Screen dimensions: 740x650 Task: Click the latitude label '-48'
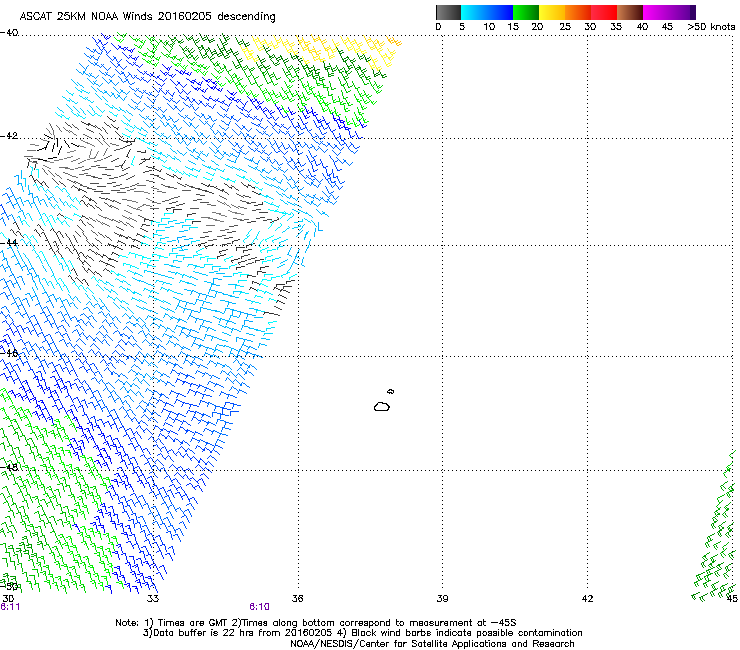pos(9,467)
